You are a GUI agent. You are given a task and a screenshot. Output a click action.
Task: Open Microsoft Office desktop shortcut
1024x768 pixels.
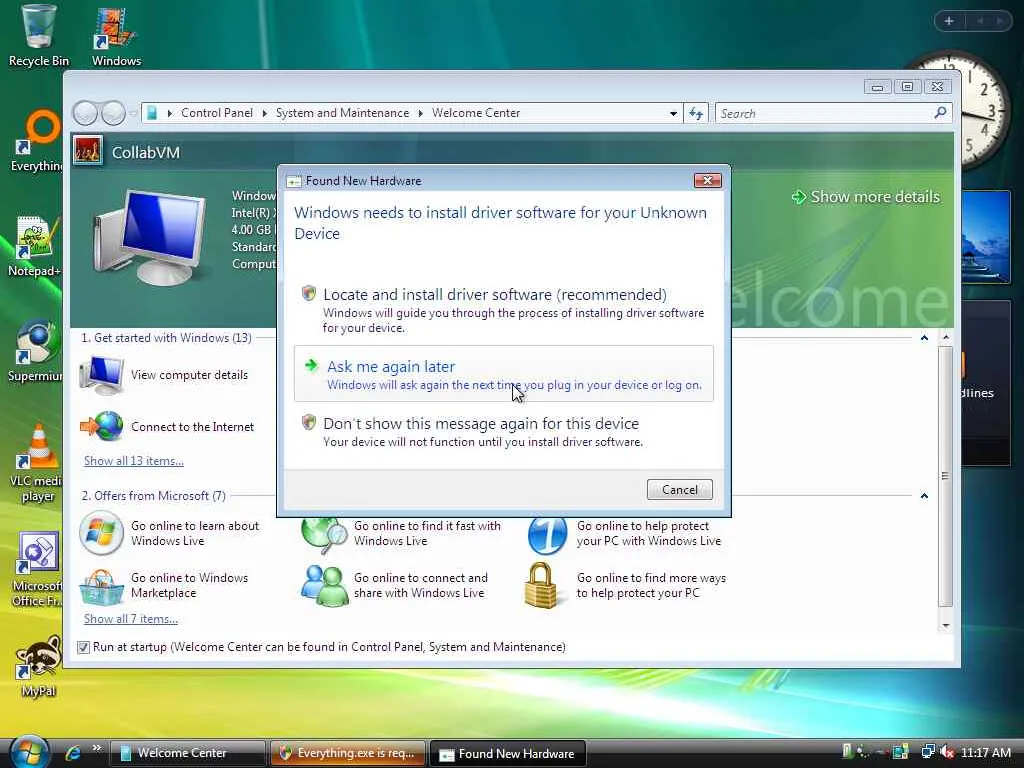tap(37, 569)
